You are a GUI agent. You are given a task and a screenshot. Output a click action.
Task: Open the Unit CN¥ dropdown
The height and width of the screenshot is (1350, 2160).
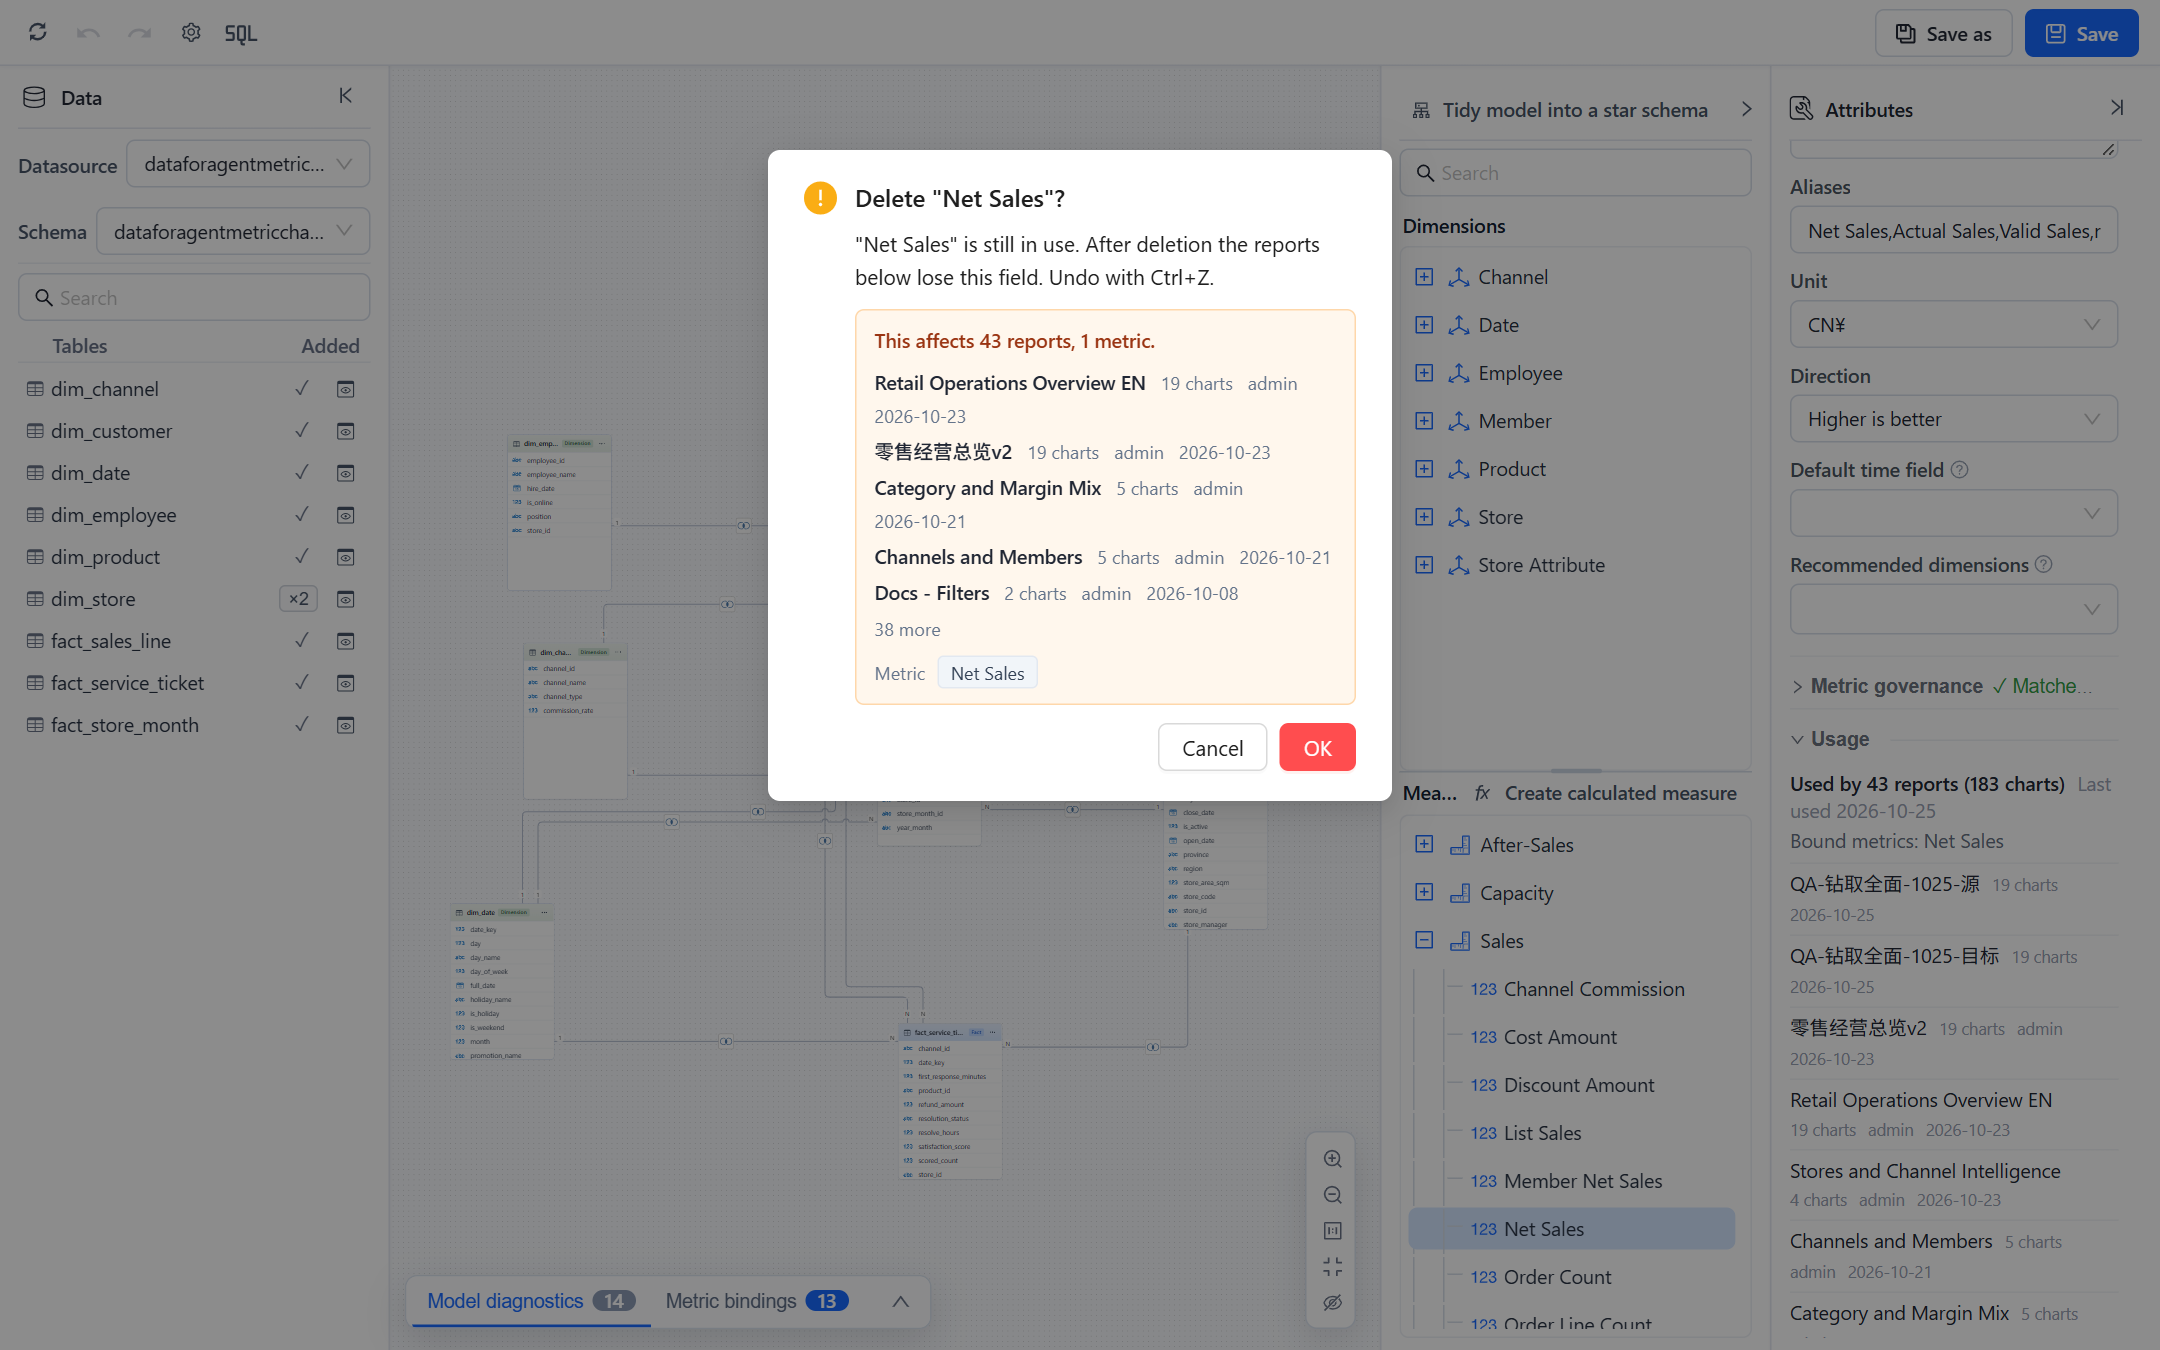pyautogui.click(x=1953, y=325)
